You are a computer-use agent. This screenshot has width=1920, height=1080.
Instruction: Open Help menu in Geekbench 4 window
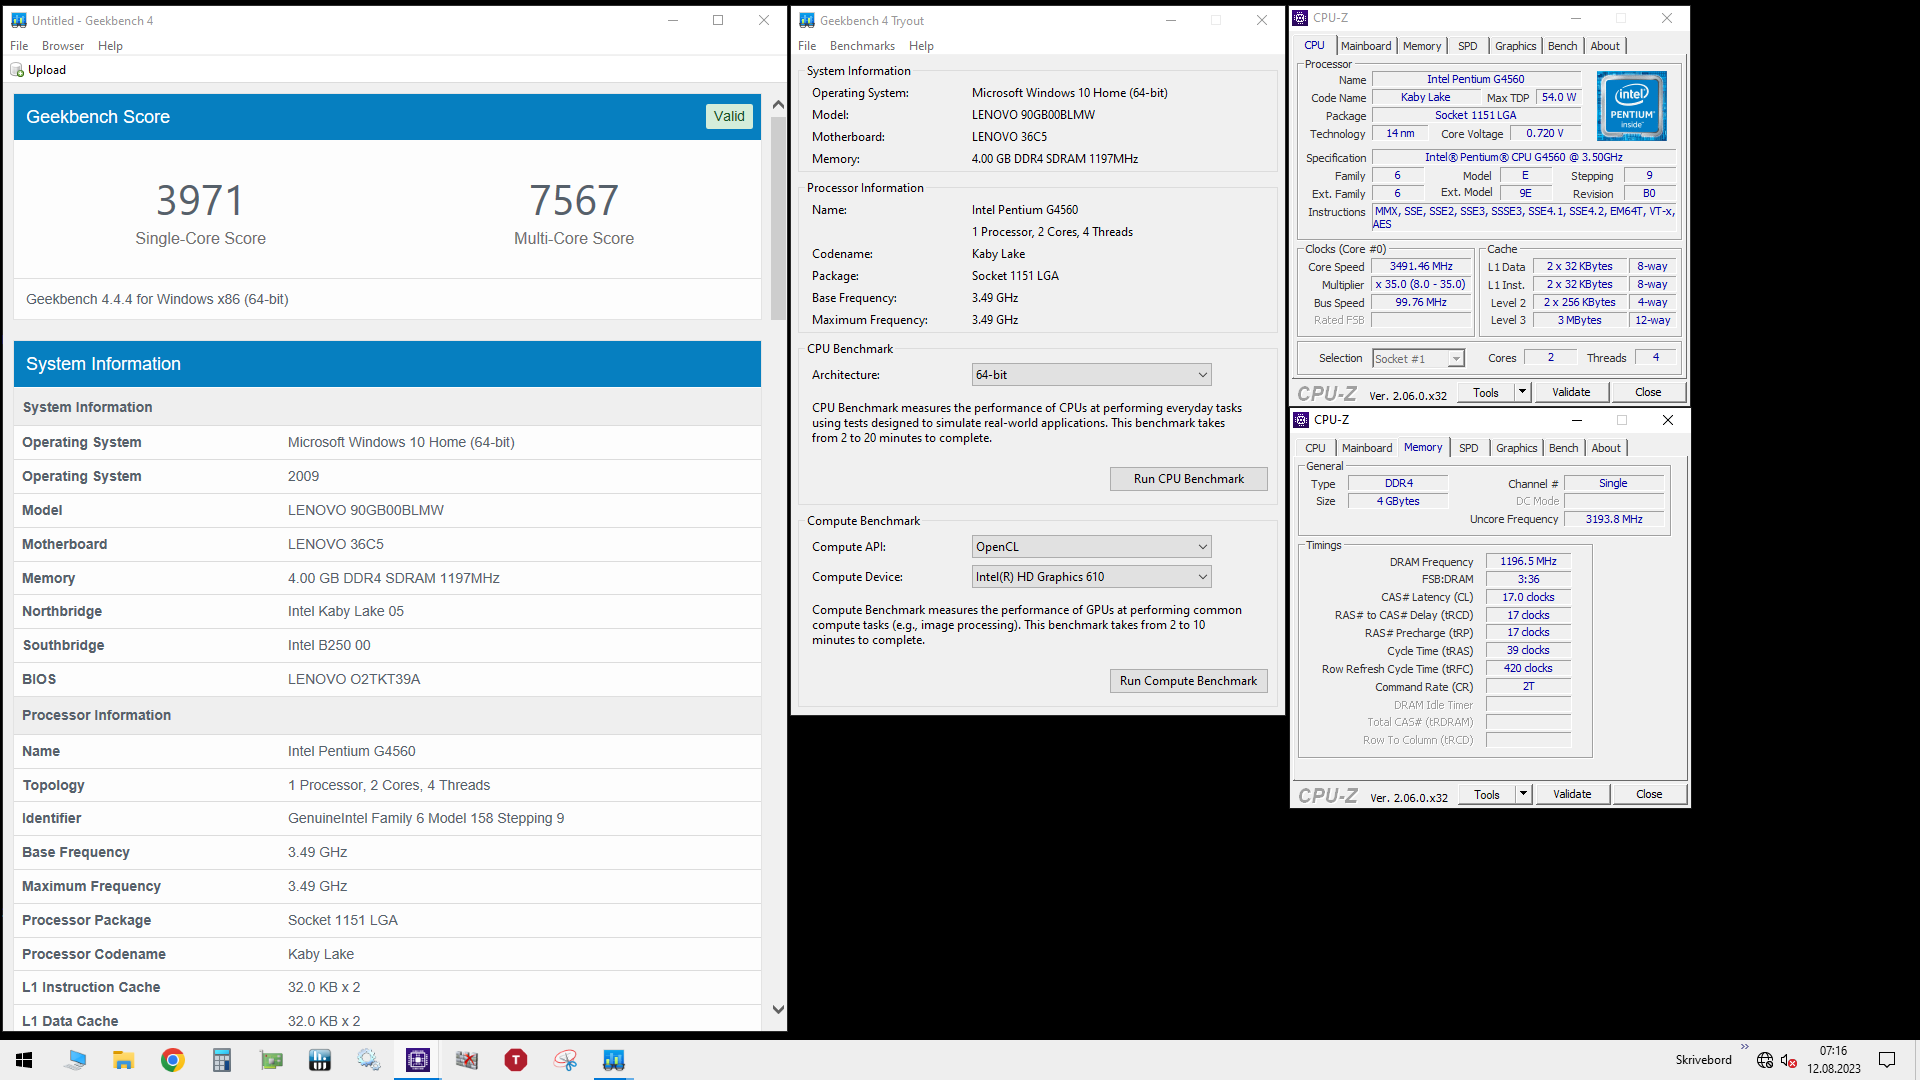(x=110, y=46)
